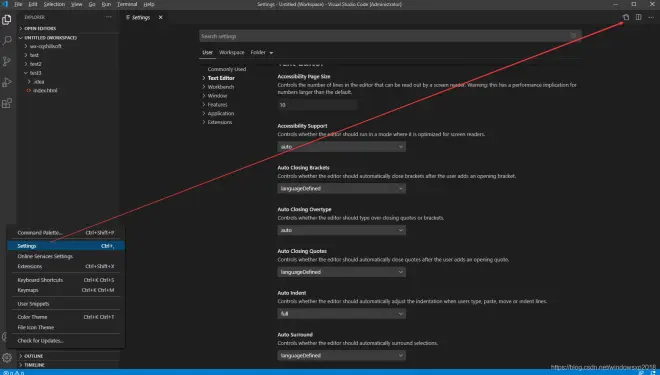
Task: Choose Keymaps menu entry
Action: (66, 290)
